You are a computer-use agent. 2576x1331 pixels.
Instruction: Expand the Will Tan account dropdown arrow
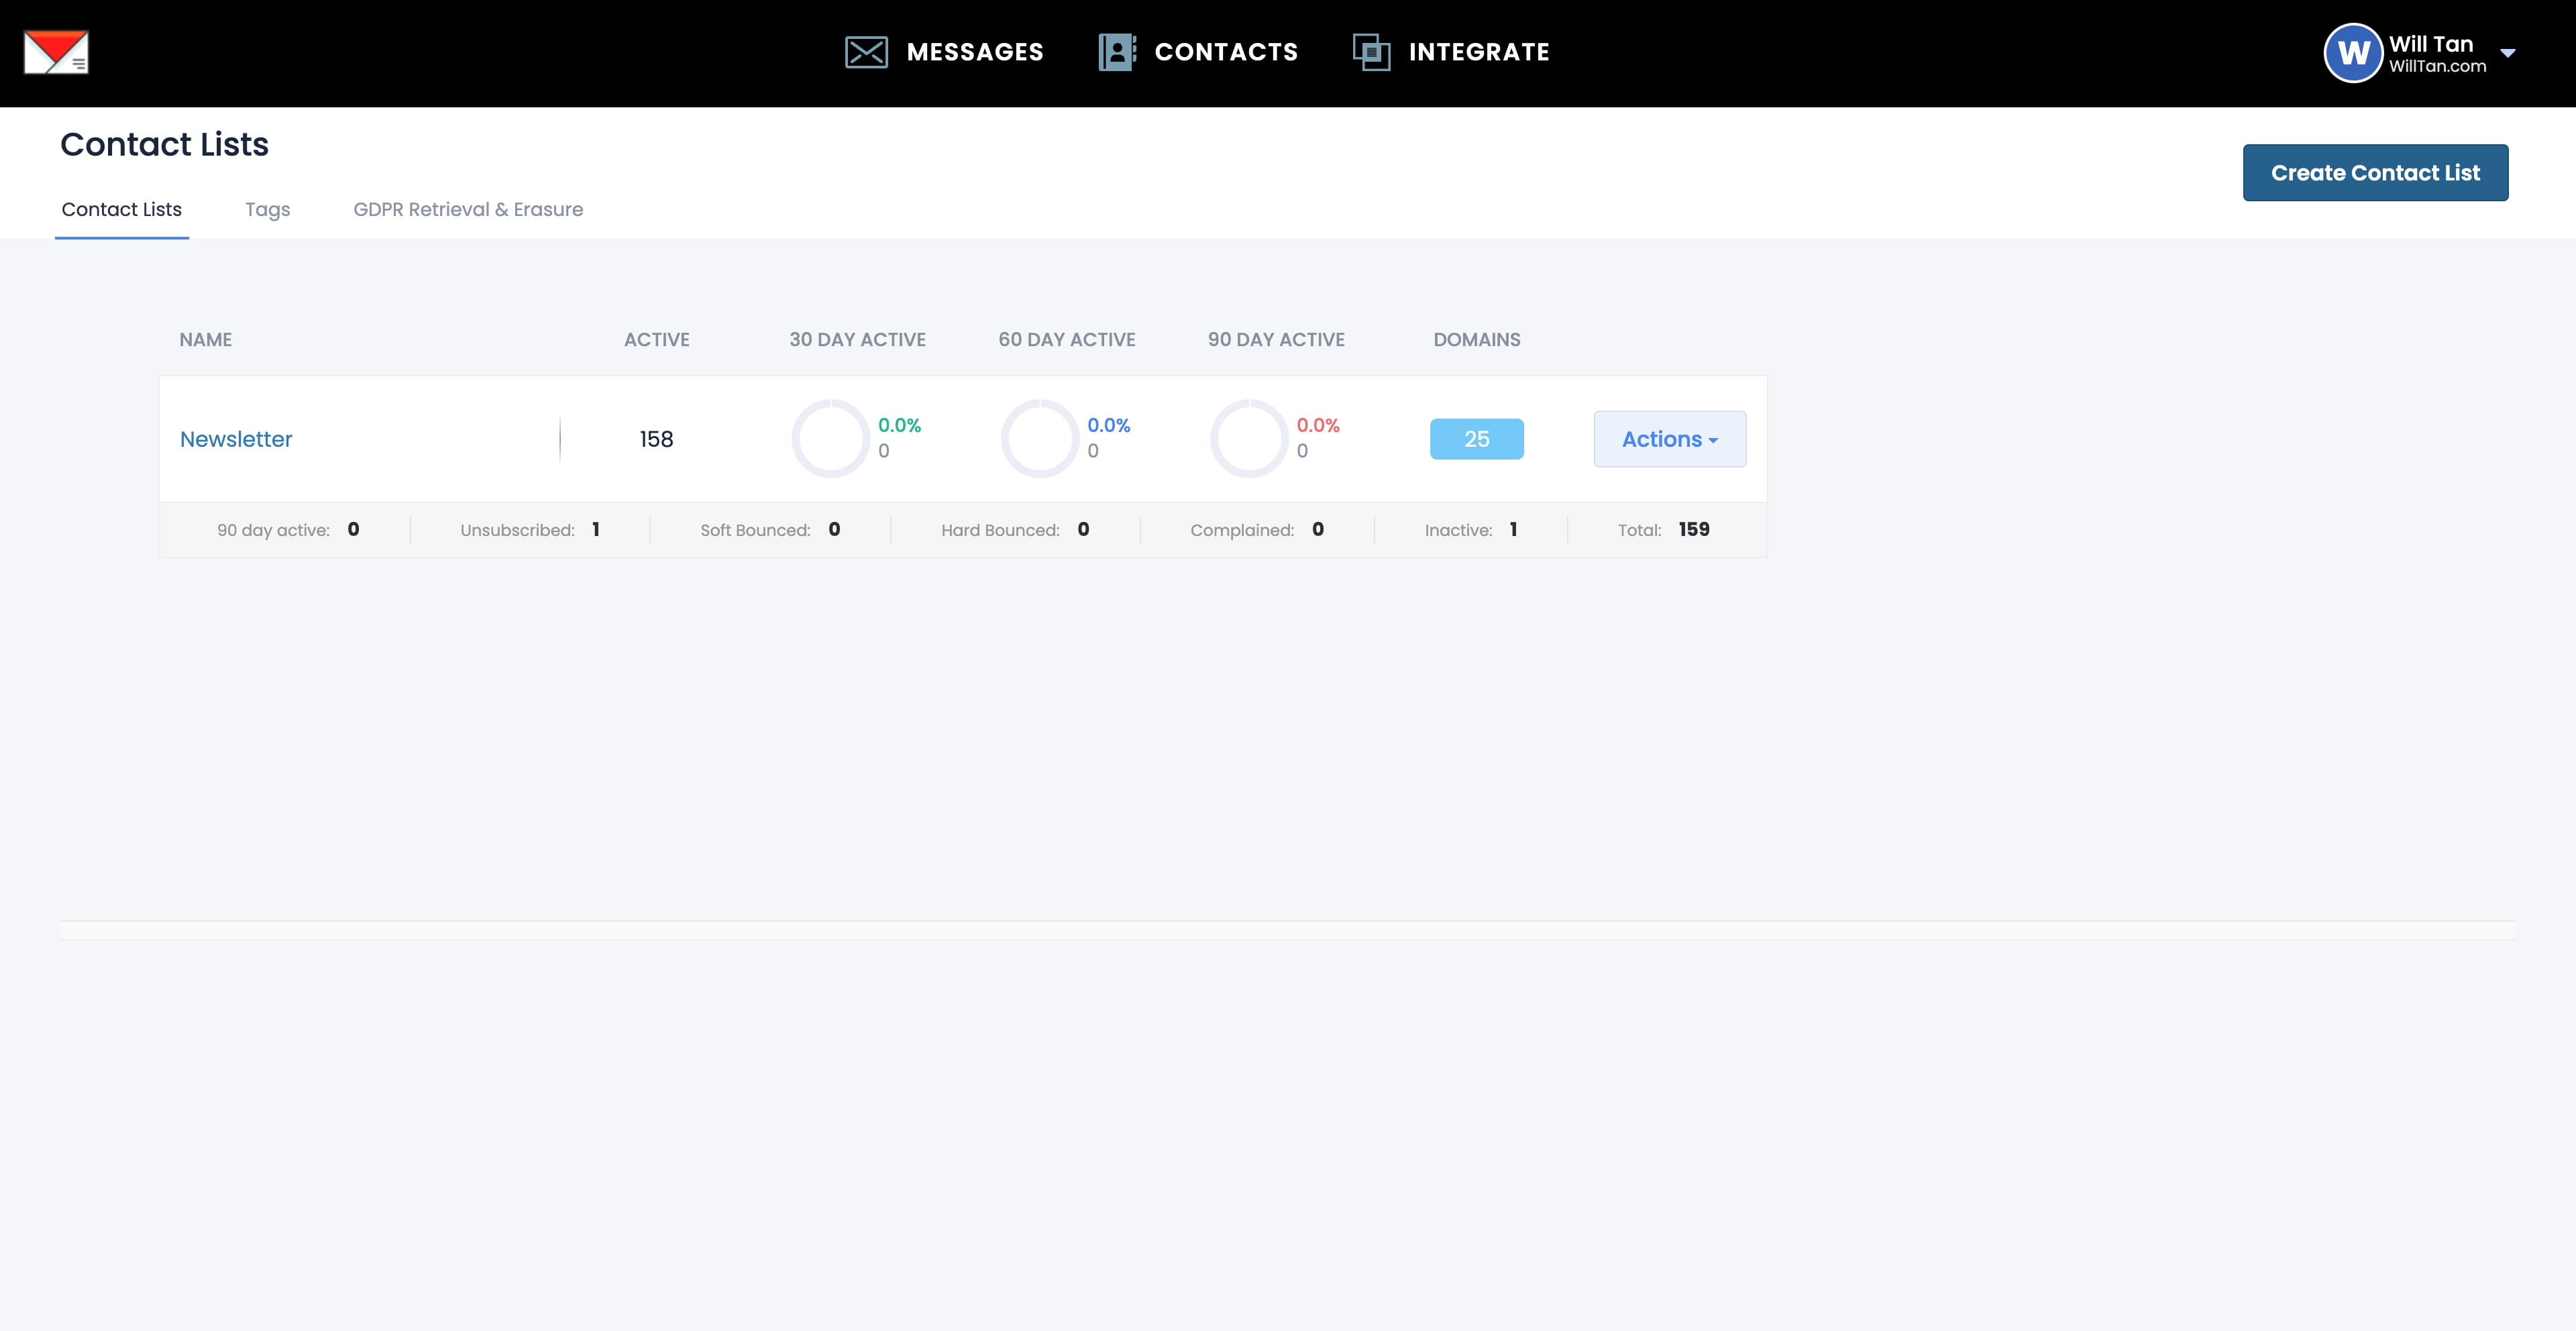[2507, 53]
